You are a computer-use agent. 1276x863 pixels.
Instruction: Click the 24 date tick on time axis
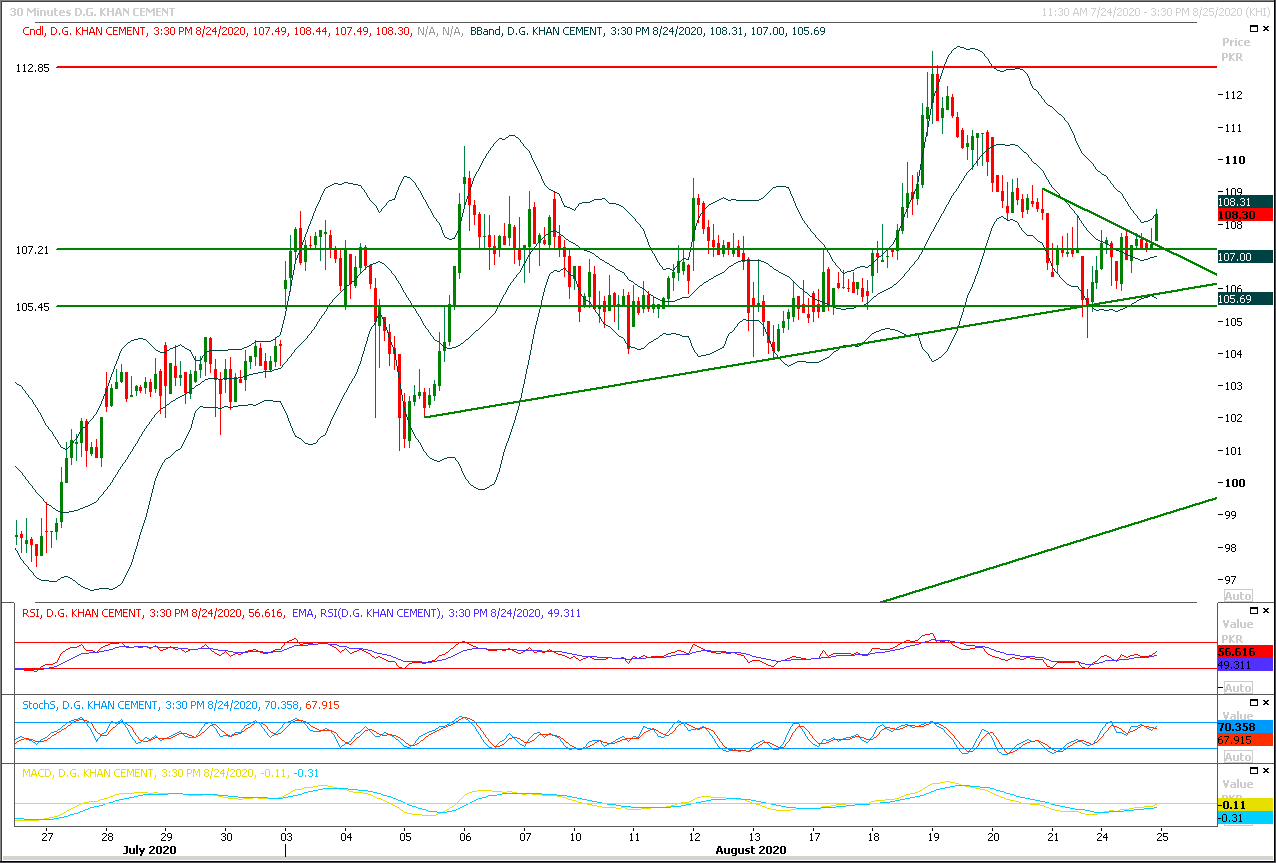(x=1101, y=836)
